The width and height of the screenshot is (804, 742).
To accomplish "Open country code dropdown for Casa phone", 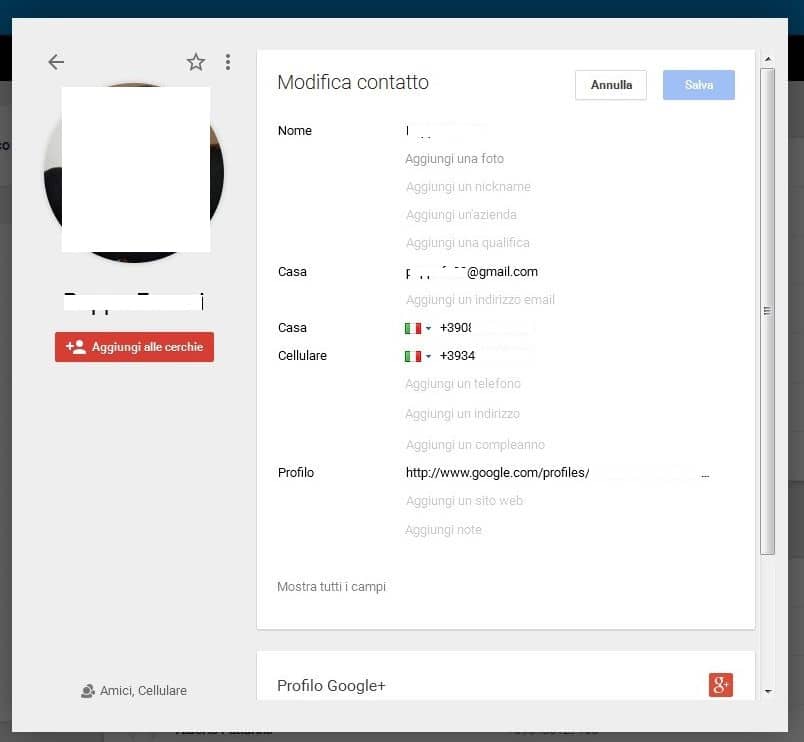I will pos(418,328).
